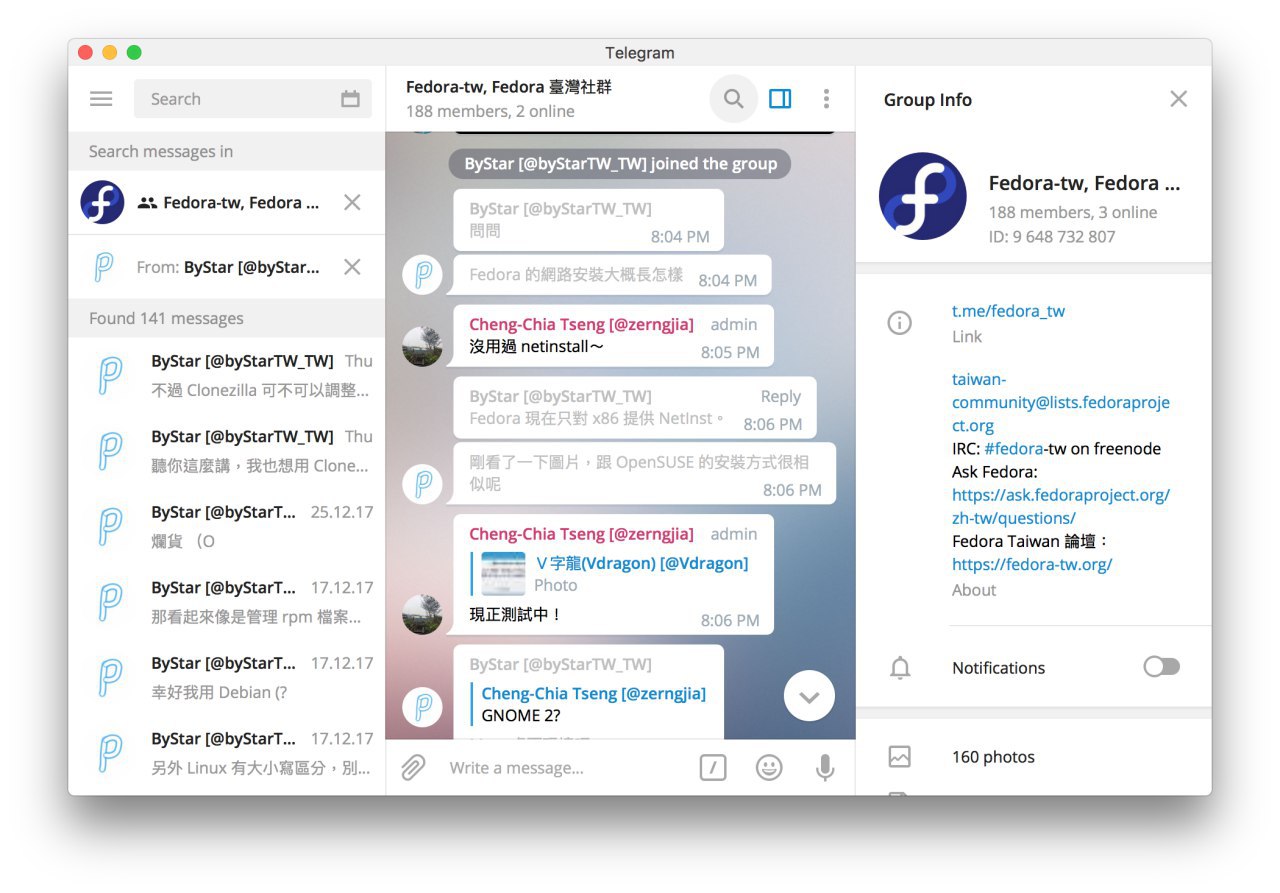Click the Write a message input field
Screen dimensions: 1280x893
click(x=567, y=768)
